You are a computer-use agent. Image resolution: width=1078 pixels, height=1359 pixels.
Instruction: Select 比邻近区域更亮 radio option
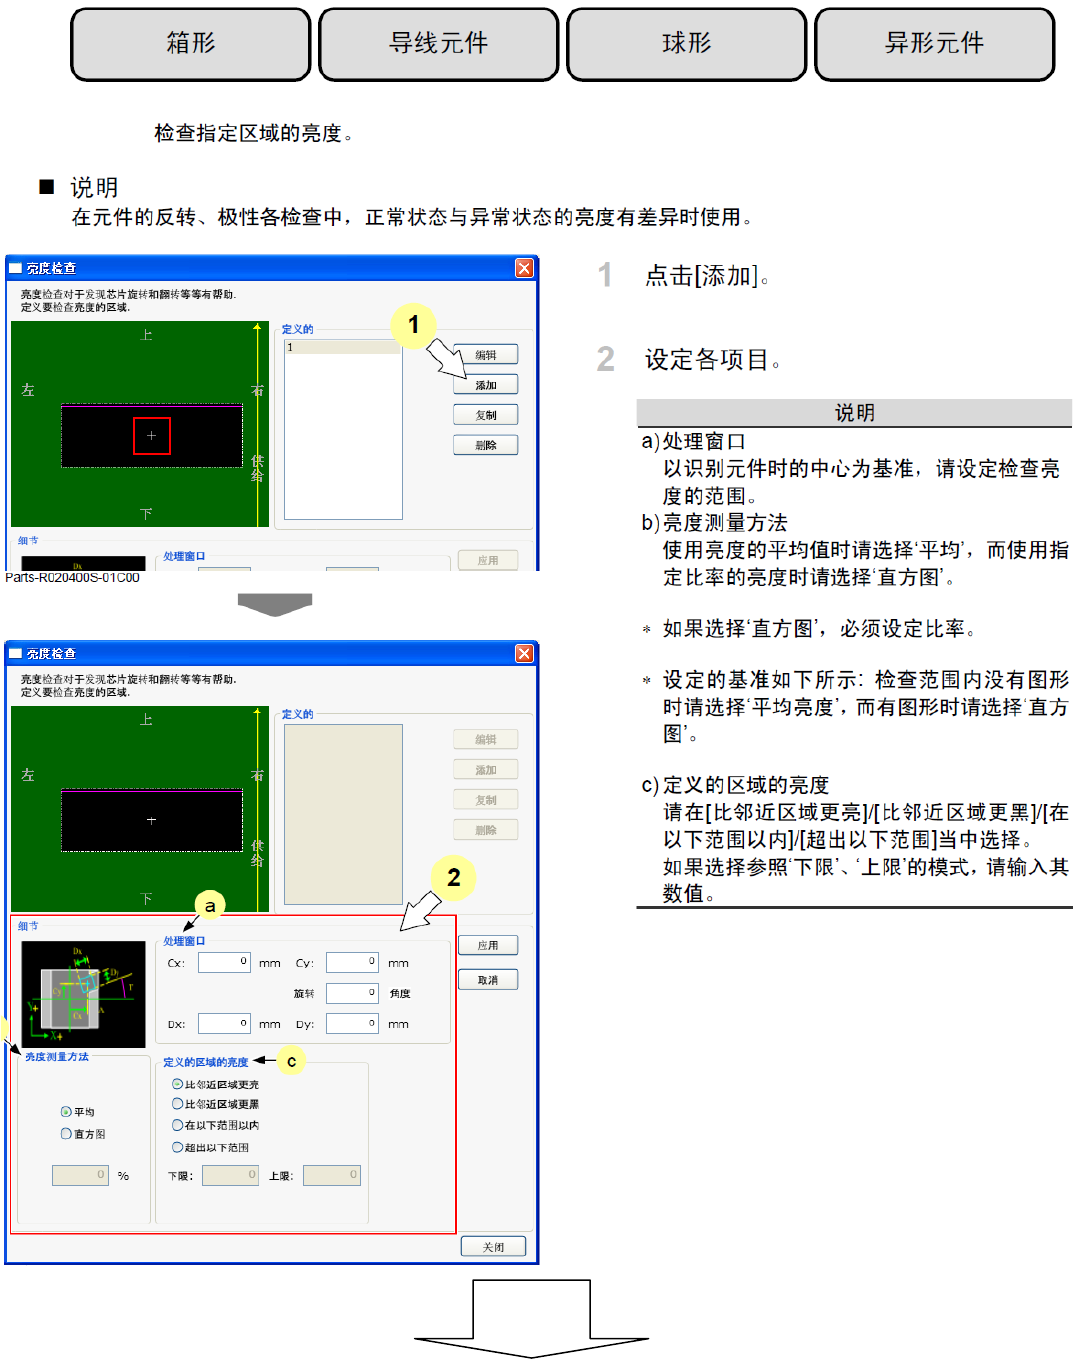pos(177,1084)
